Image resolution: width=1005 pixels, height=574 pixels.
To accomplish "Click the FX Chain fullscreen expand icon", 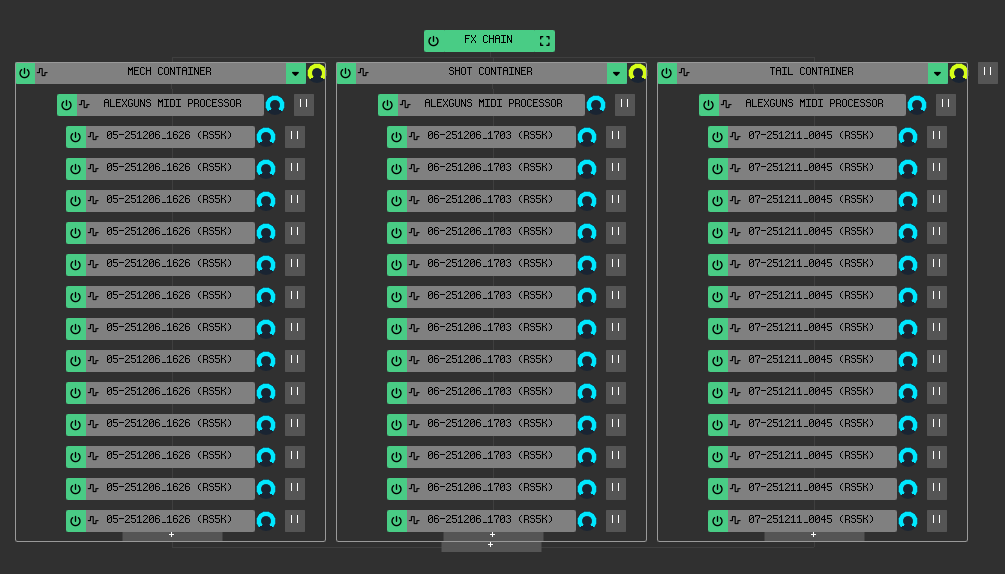I will [x=545, y=41].
